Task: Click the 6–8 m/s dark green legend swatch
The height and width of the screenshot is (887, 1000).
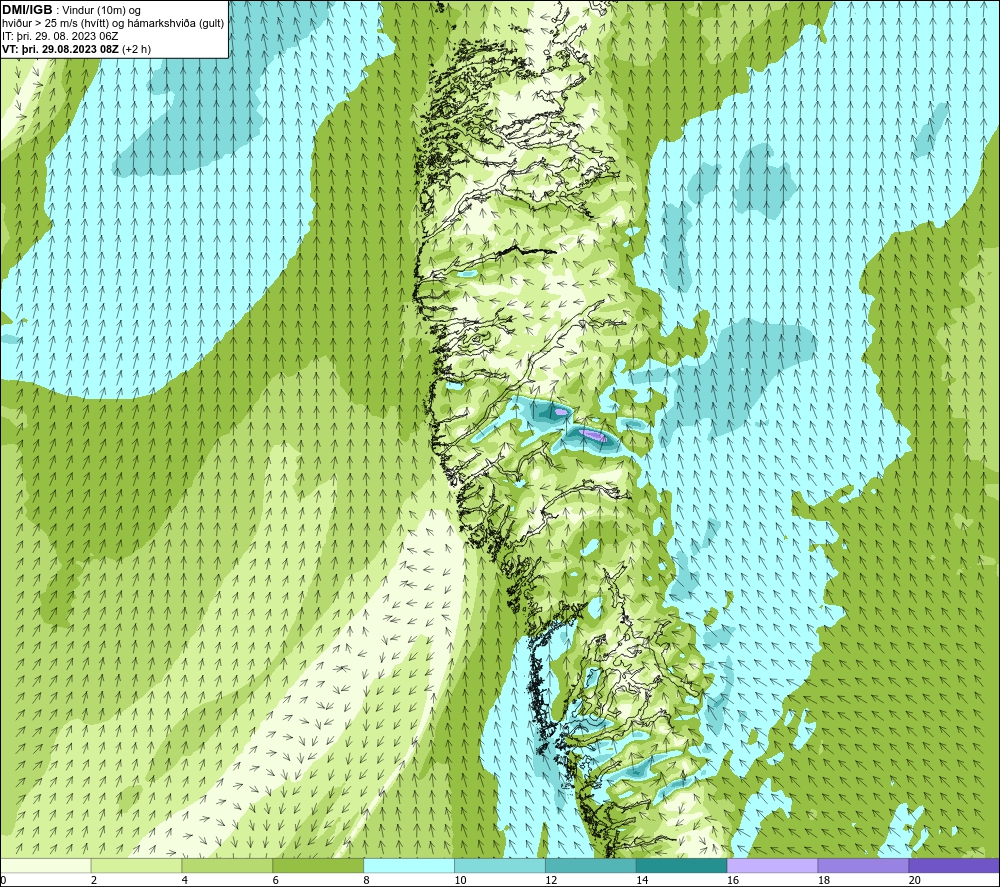Action: pyautogui.click(x=318, y=865)
